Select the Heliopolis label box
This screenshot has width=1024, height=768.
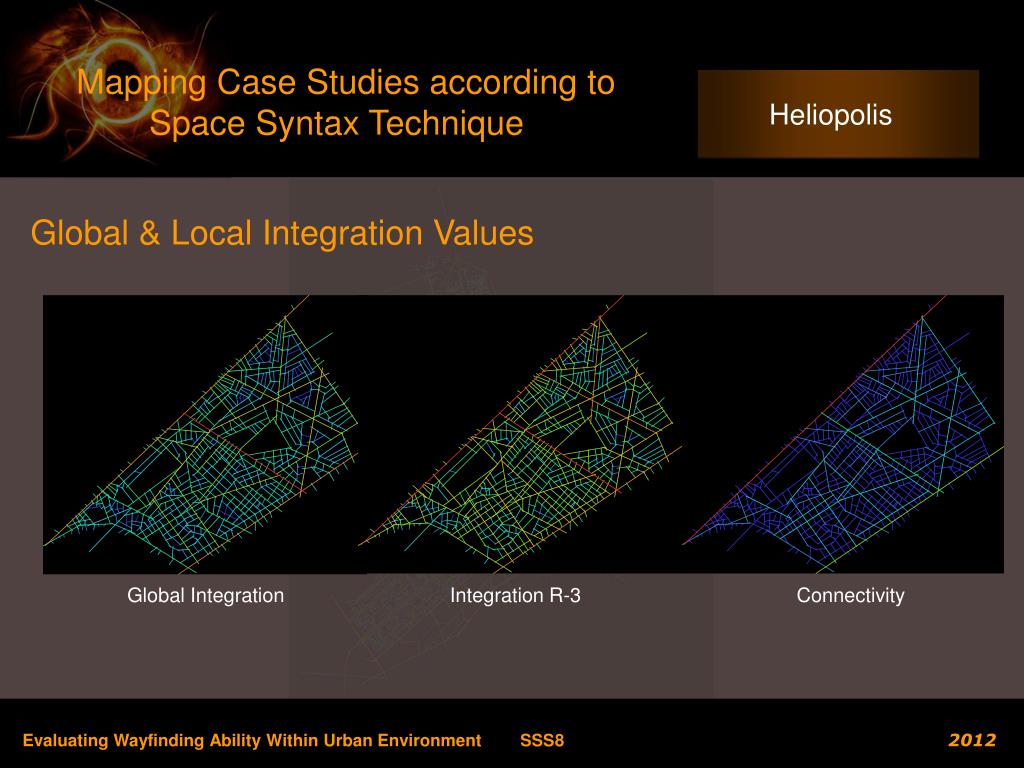click(x=838, y=114)
